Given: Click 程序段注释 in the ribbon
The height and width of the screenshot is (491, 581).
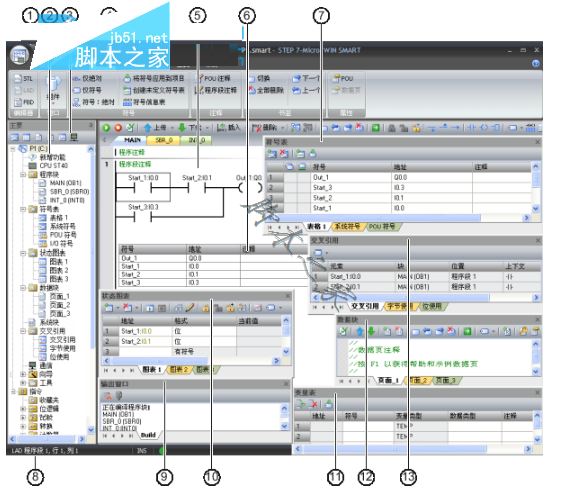Looking at the screenshot, I should [216, 90].
